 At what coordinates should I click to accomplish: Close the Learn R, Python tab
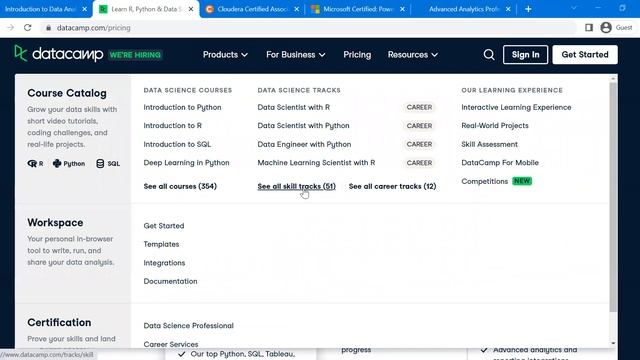(191, 9)
